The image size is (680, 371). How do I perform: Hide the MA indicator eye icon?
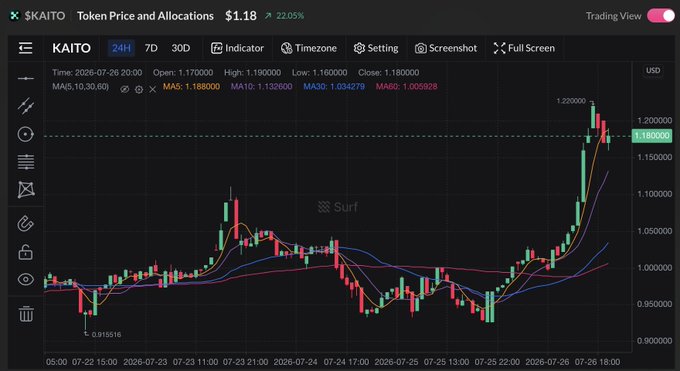(124, 89)
